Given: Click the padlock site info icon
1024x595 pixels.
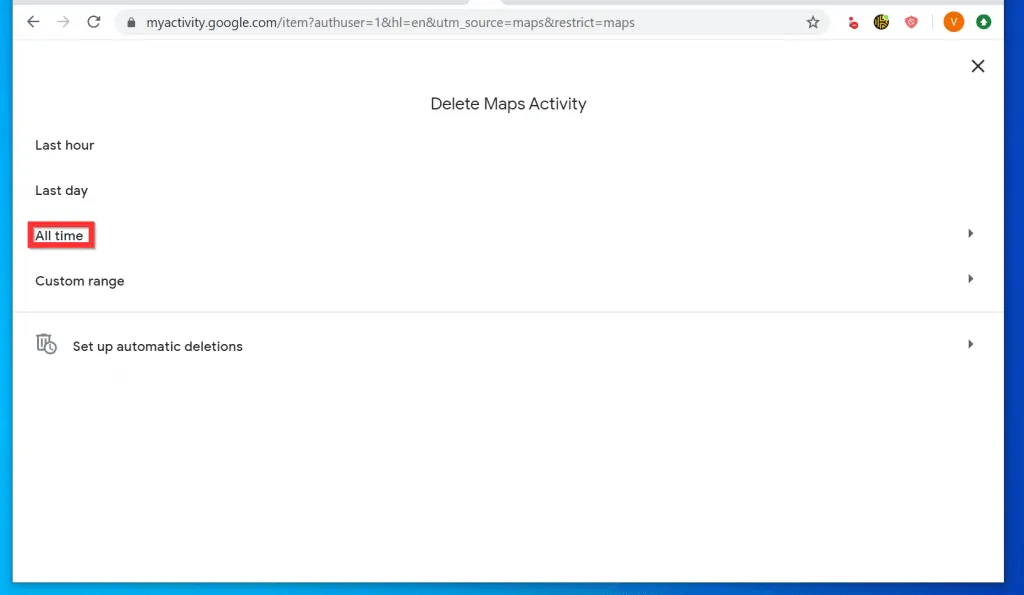Looking at the screenshot, I should (131, 23).
